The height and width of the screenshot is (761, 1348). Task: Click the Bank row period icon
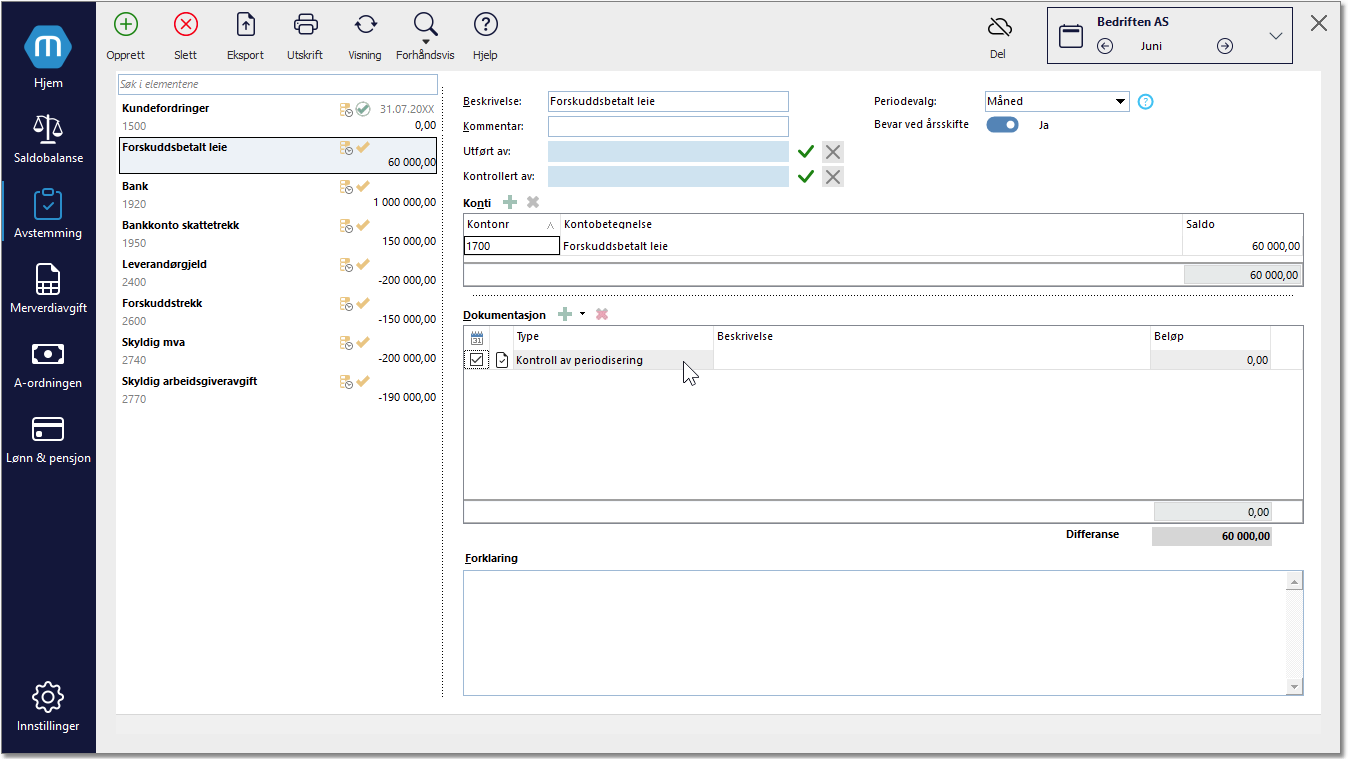tap(346, 187)
